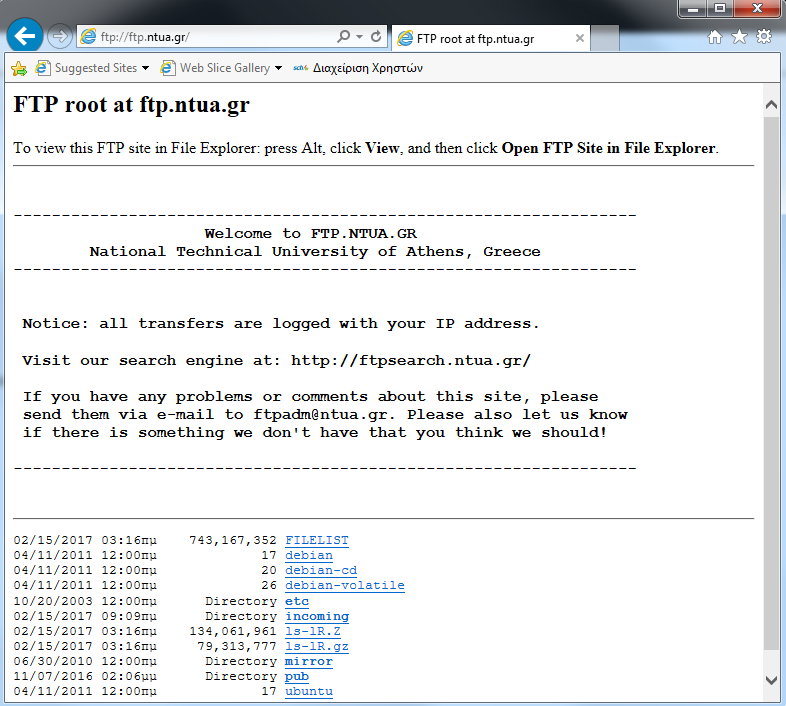Refresh the FTP page

tap(376, 36)
